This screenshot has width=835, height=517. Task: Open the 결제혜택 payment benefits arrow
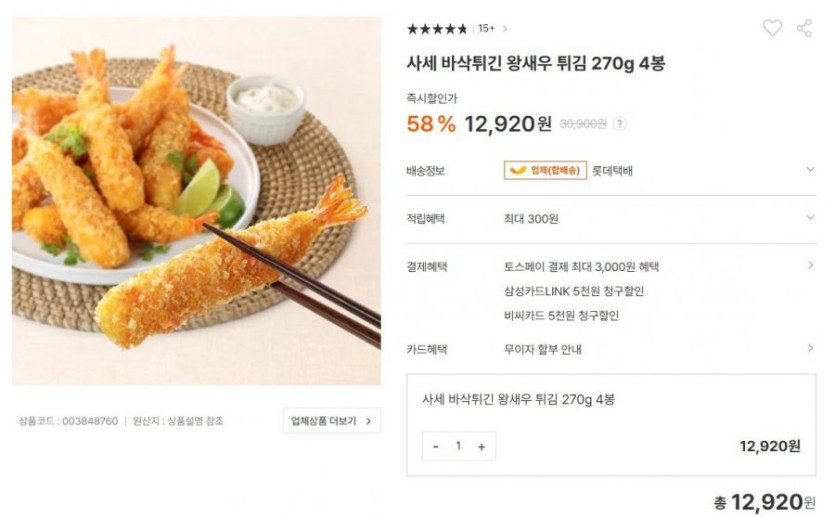(810, 266)
